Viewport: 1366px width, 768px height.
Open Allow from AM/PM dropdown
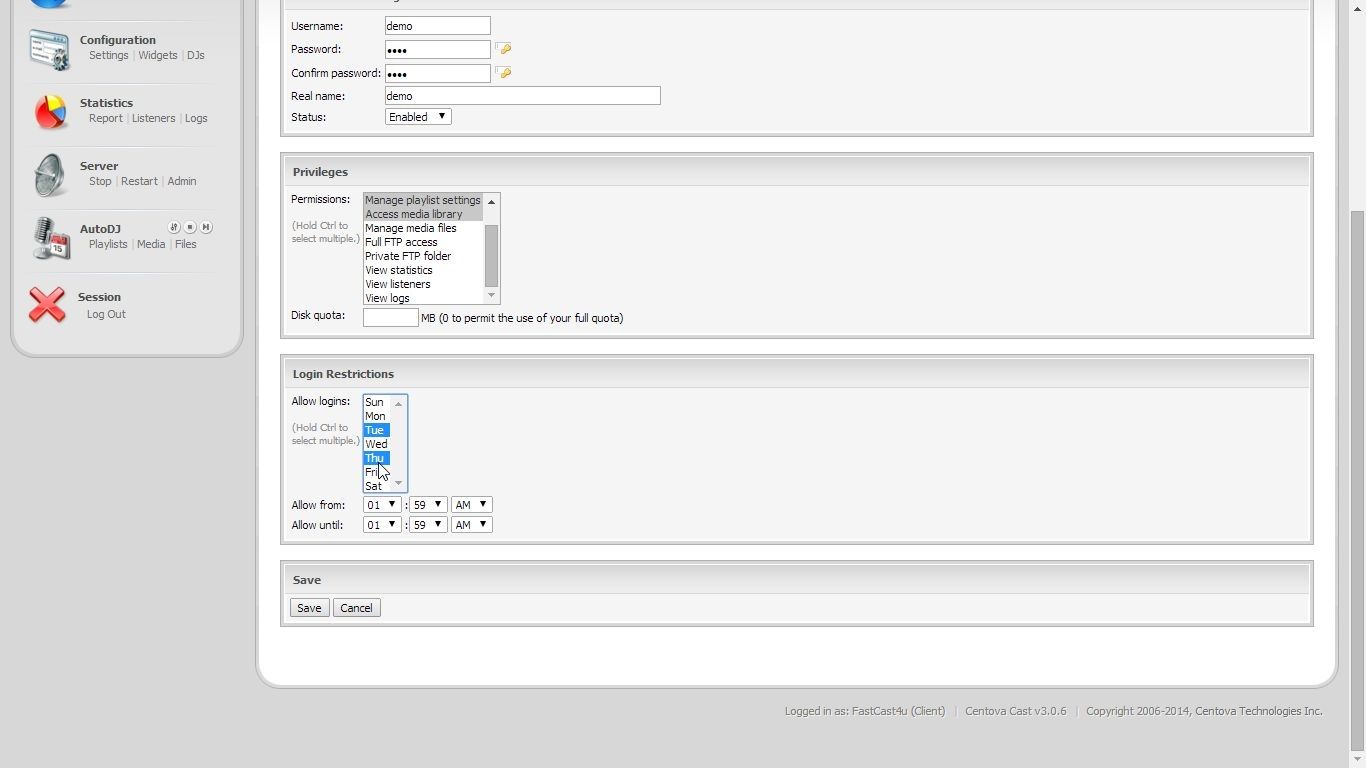click(472, 505)
